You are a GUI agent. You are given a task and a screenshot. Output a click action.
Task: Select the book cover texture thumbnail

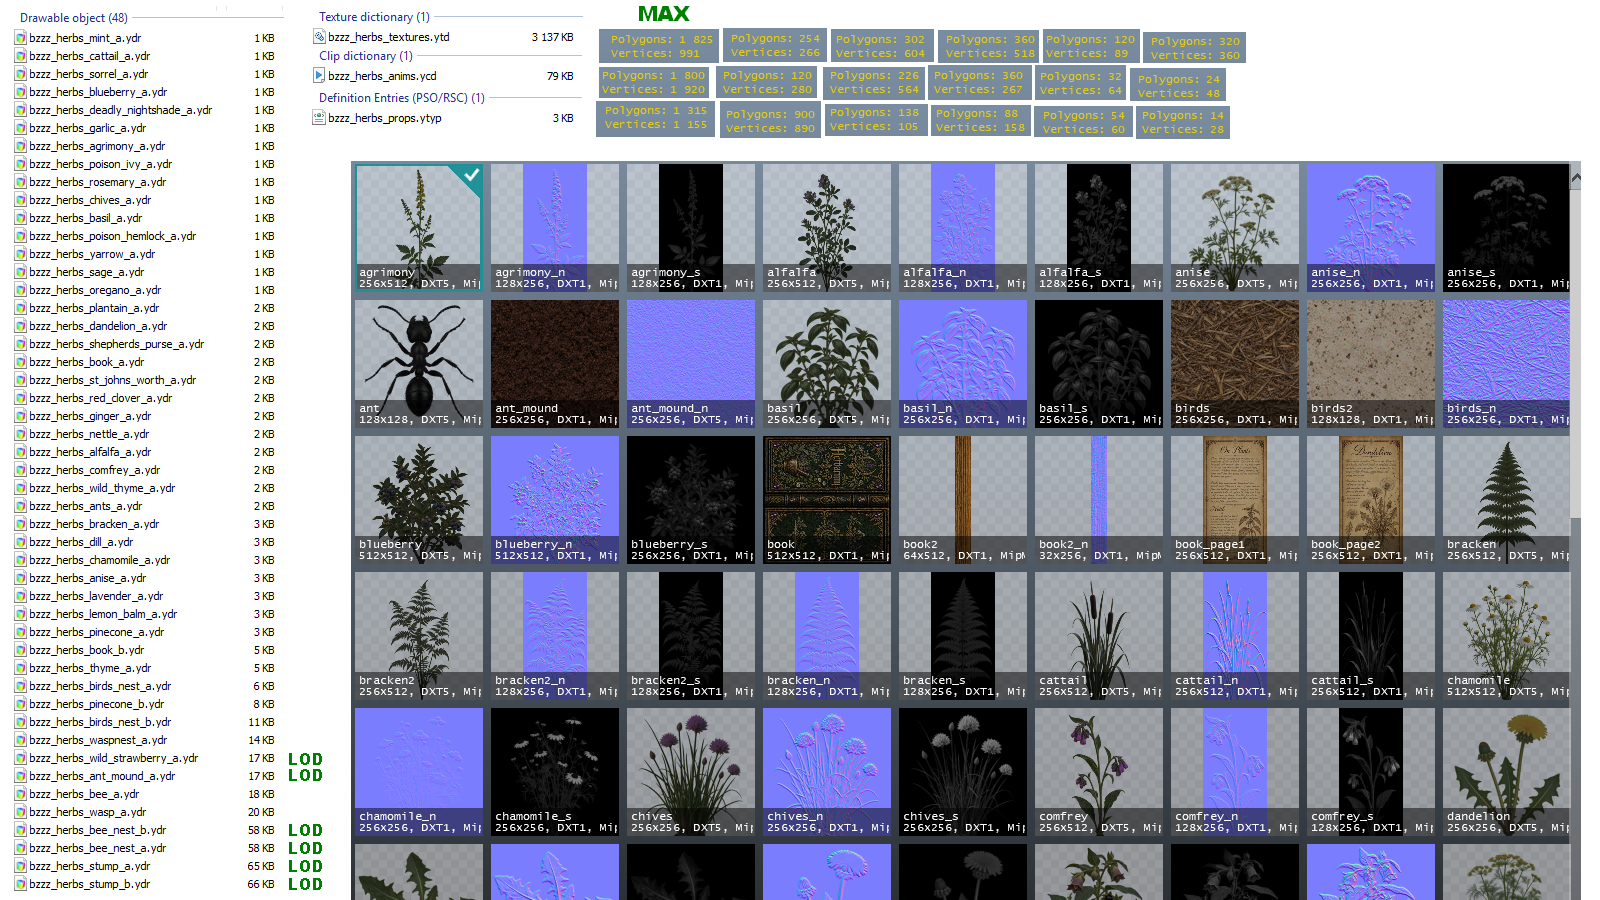point(827,500)
